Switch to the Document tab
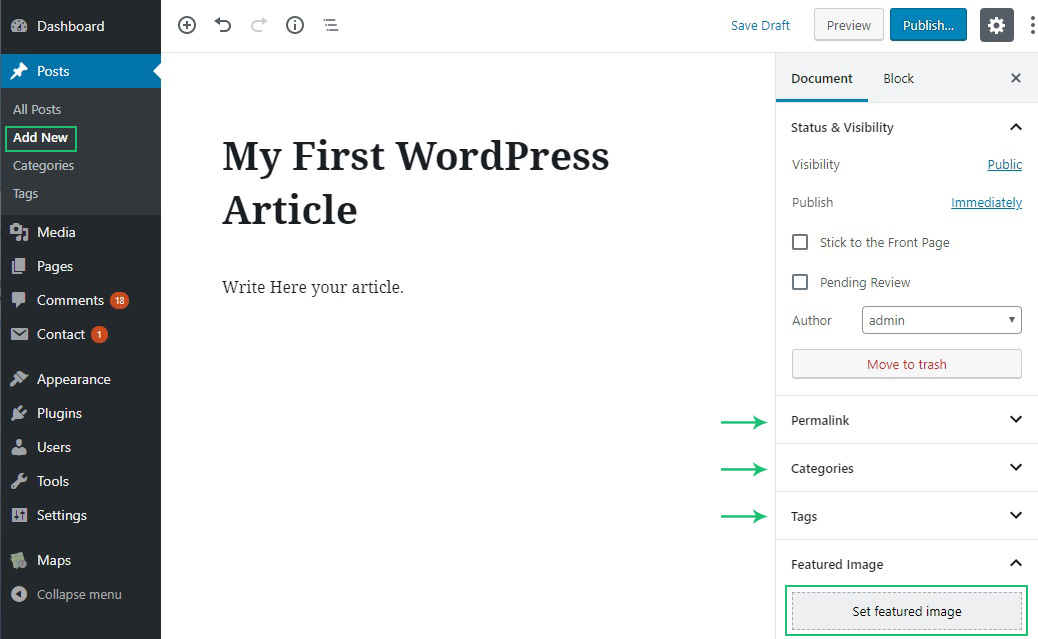The width and height of the screenshot is (1038, 639). pyautogui.click(x=822, y=78)
